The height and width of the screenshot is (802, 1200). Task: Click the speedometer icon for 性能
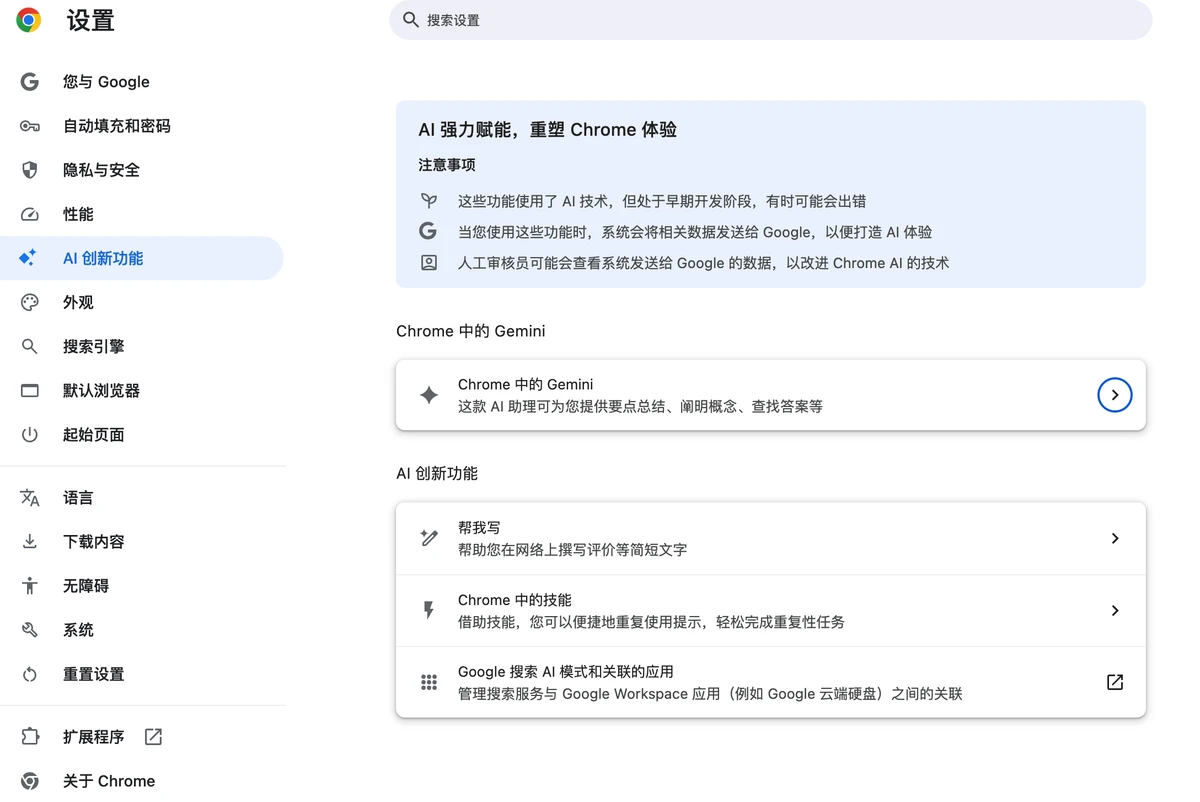(x=30, y=214)
